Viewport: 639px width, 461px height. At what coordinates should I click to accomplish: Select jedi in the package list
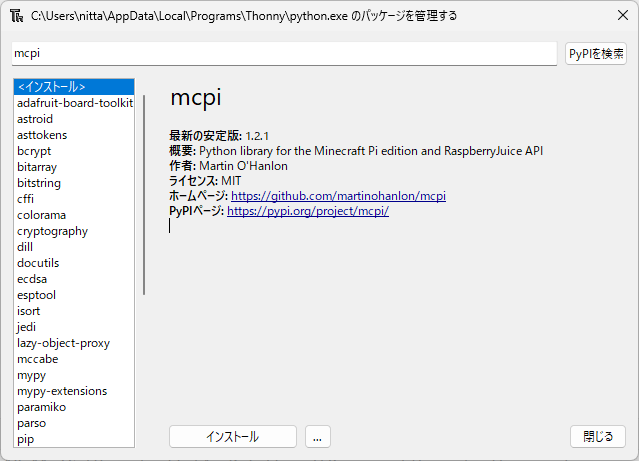click(26, 327)
